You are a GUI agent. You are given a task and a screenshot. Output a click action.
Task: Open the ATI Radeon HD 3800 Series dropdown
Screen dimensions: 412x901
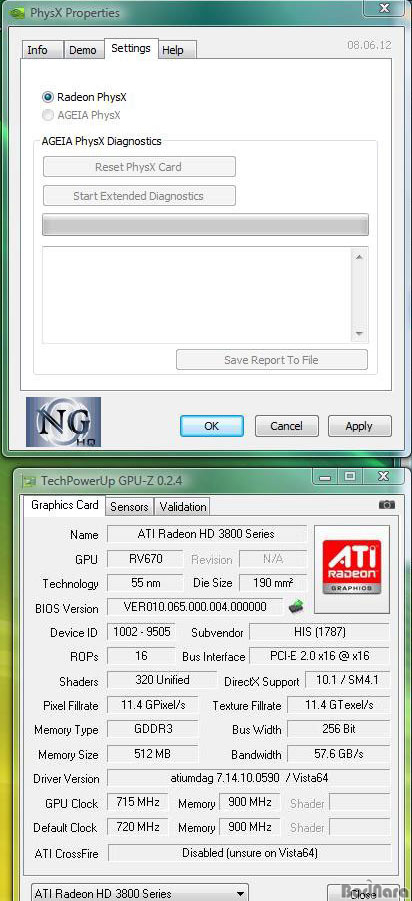140,894
